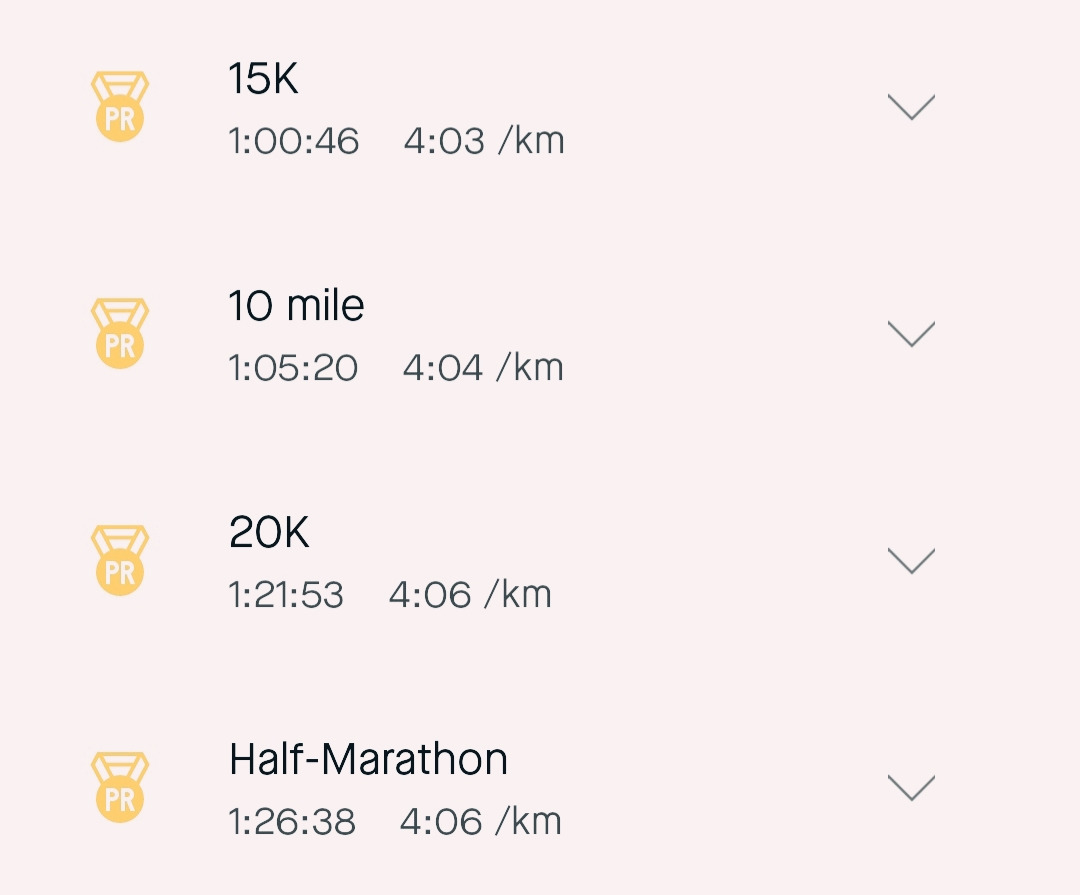Expand the 20K record chevron
Viewport: 1080px width, 895px height.
(x=911, y=560)
